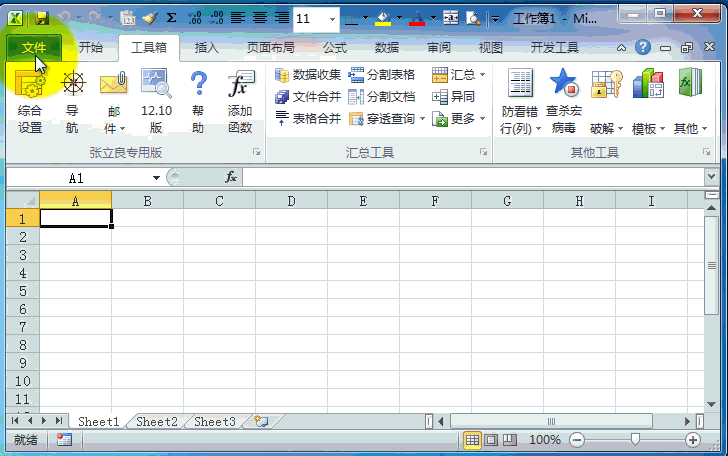This screenshot has height=456, width=728.
Task: Click the zoom slider handle
Action: (x=634, y=440)
